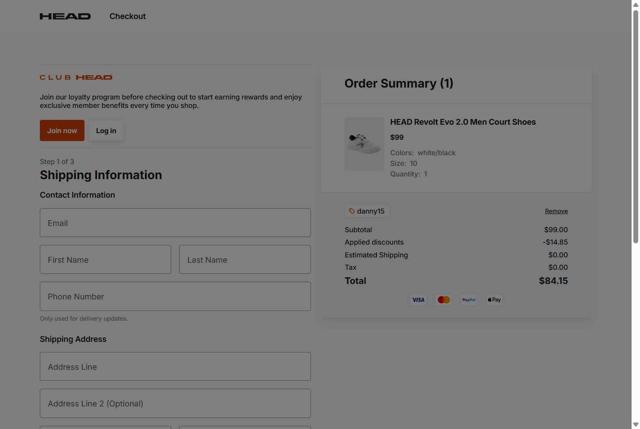Remove the danny15 discount code
The width and height of the screenshot is (640, 429).
(x=556, y=211)
